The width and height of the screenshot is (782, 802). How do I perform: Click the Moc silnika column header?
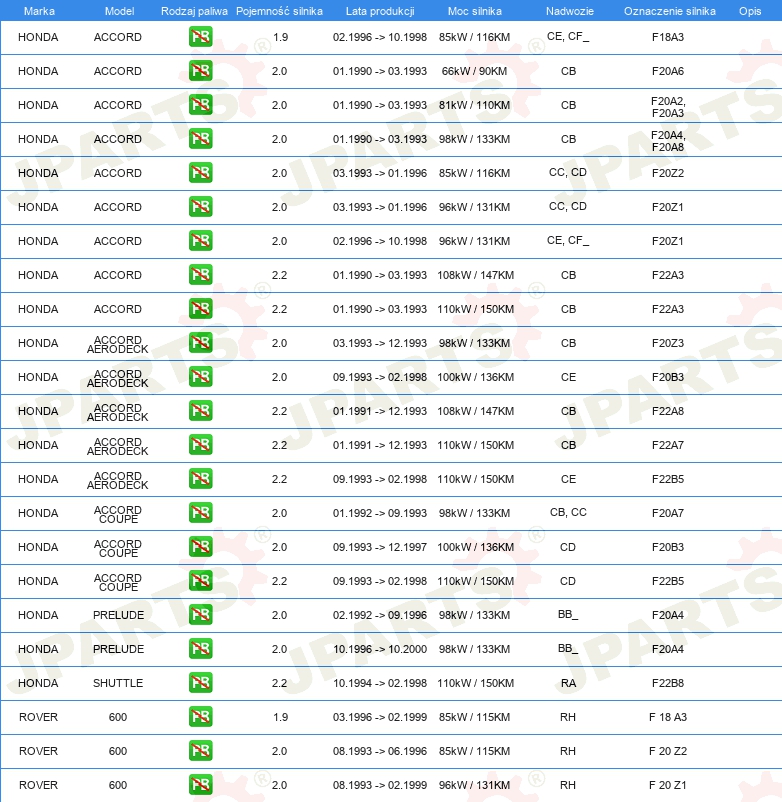[475, 11]
